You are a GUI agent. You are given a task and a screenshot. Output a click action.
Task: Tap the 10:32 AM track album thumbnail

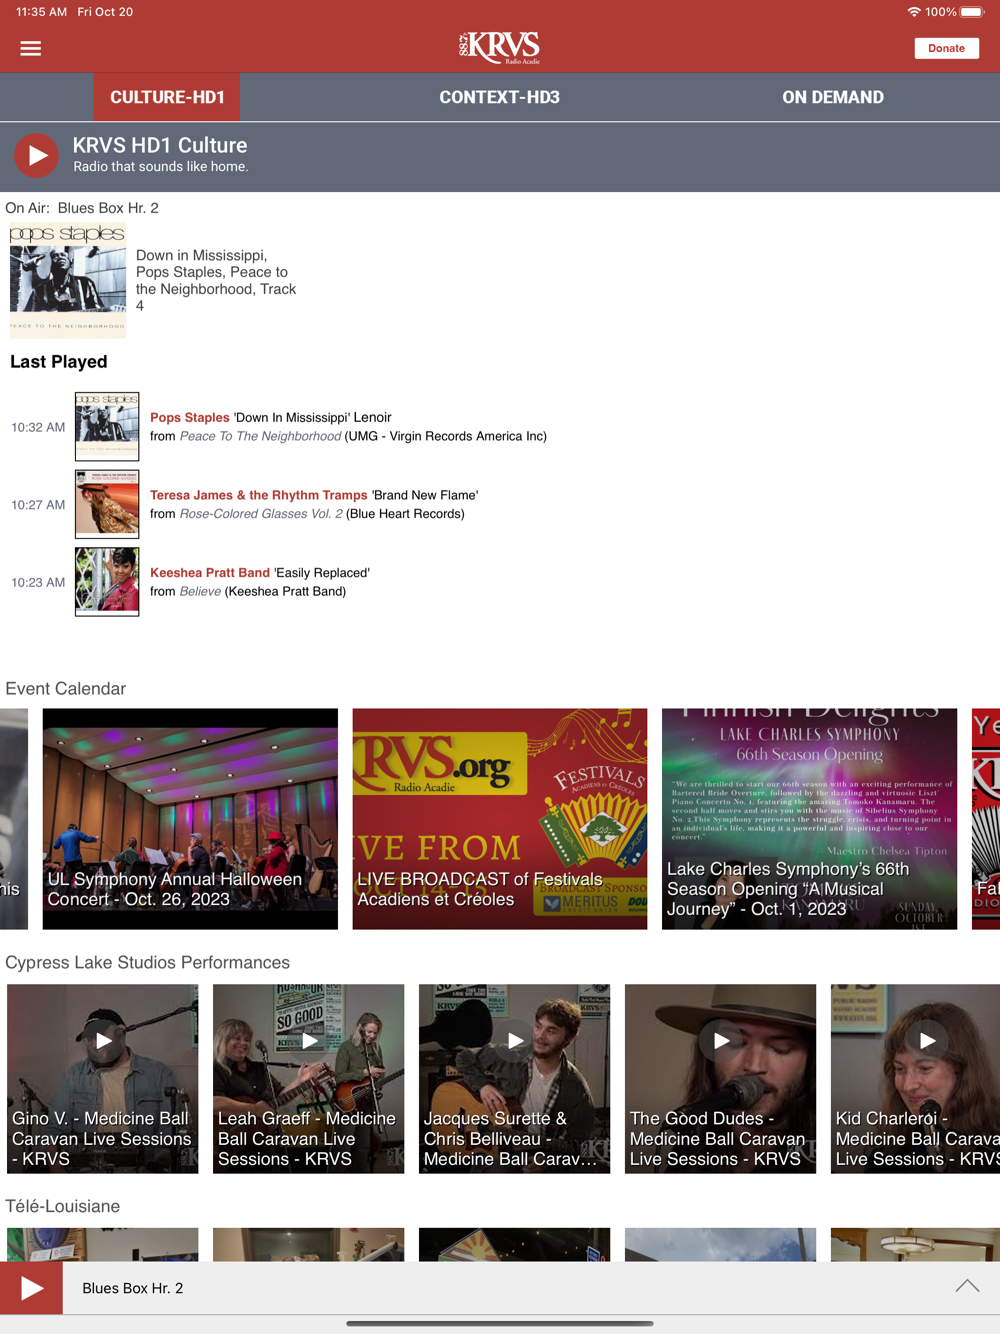click(x=107, y=426)
